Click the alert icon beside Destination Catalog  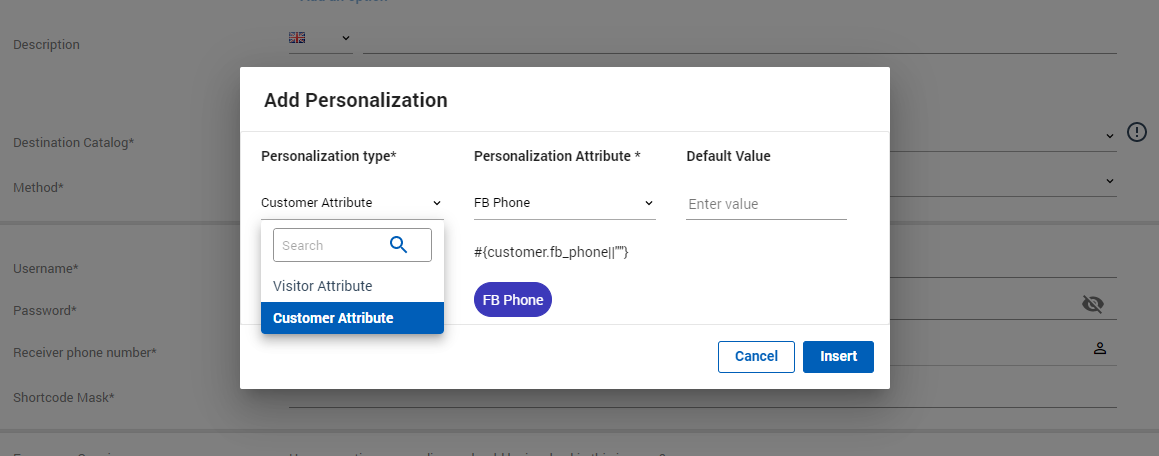click(x=1137, y=132)
